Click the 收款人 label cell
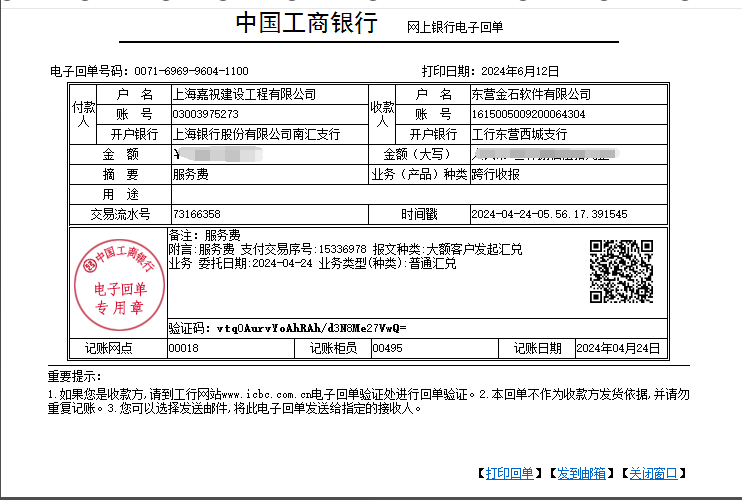 [382, 114]
